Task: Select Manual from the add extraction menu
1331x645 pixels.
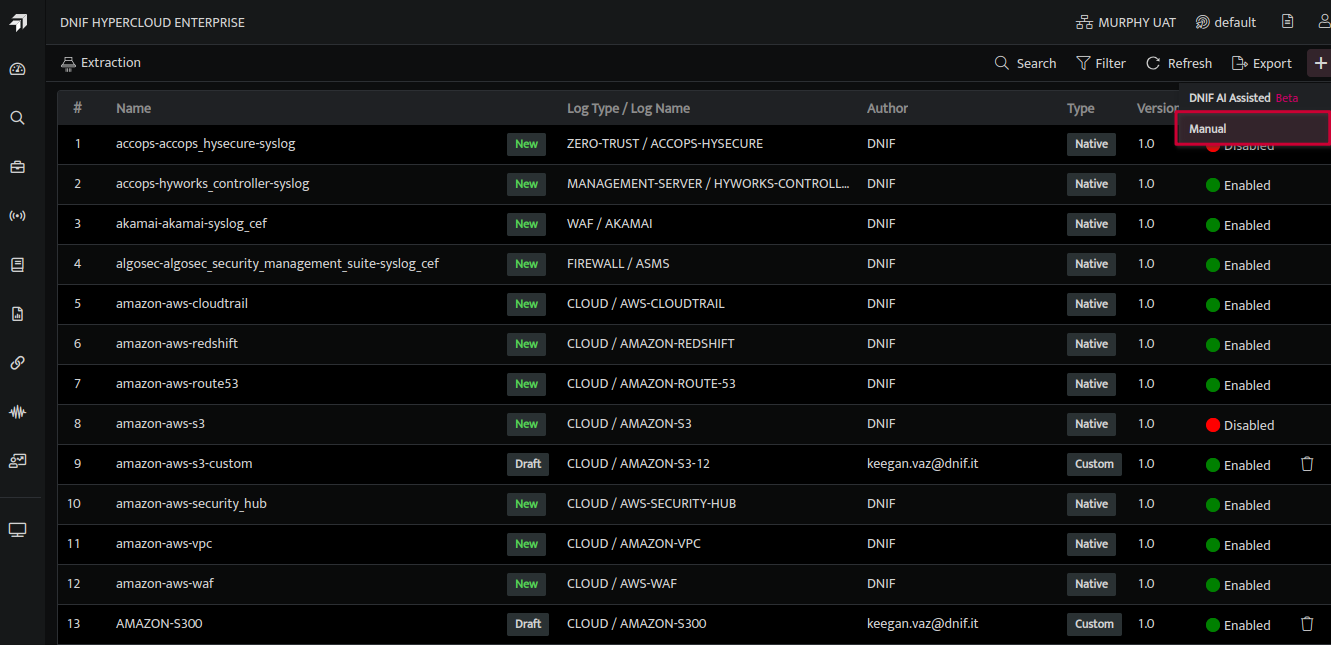Action: pyautogui.click(x=1252, y=128)
